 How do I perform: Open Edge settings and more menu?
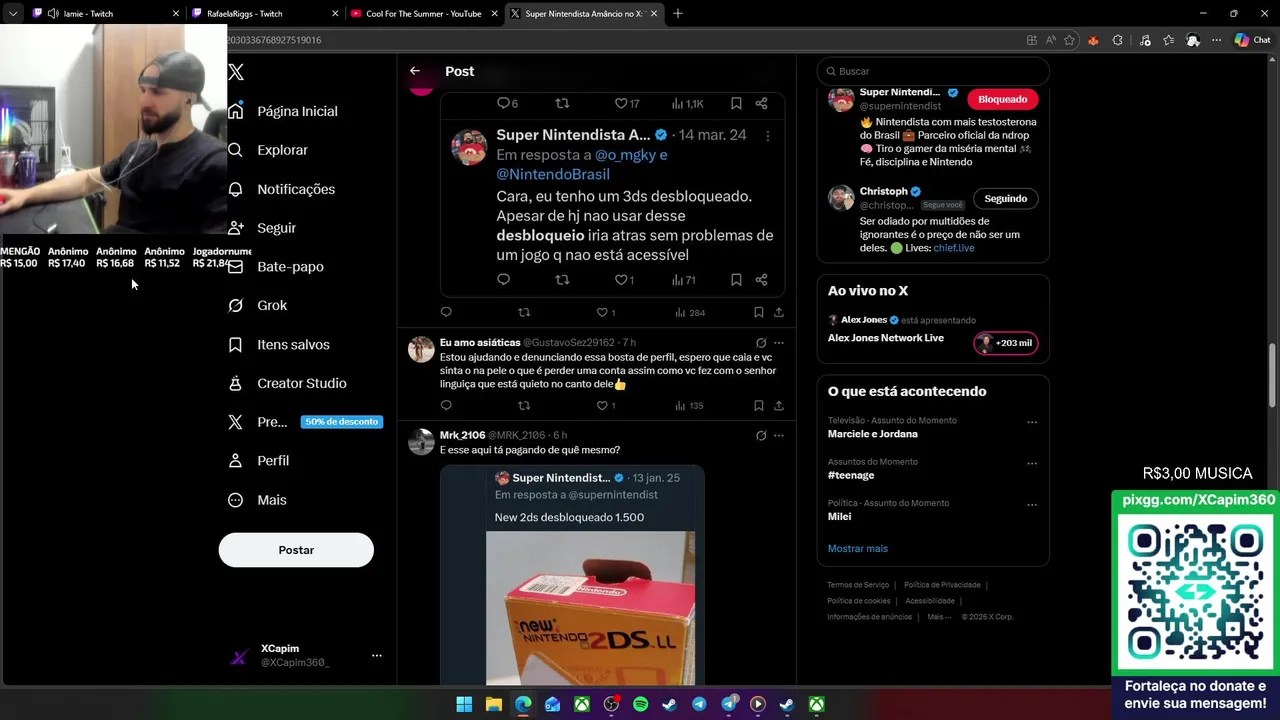(x=1216, y=40)
